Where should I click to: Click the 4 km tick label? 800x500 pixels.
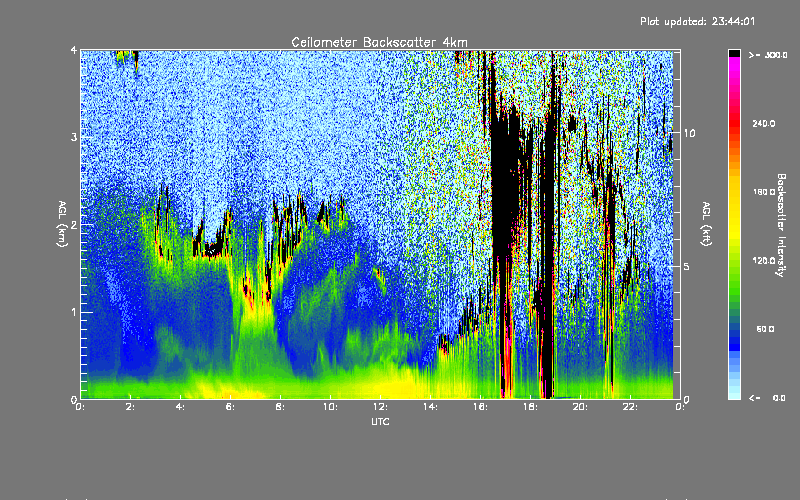pyautogui.click(x=74, y=50)
